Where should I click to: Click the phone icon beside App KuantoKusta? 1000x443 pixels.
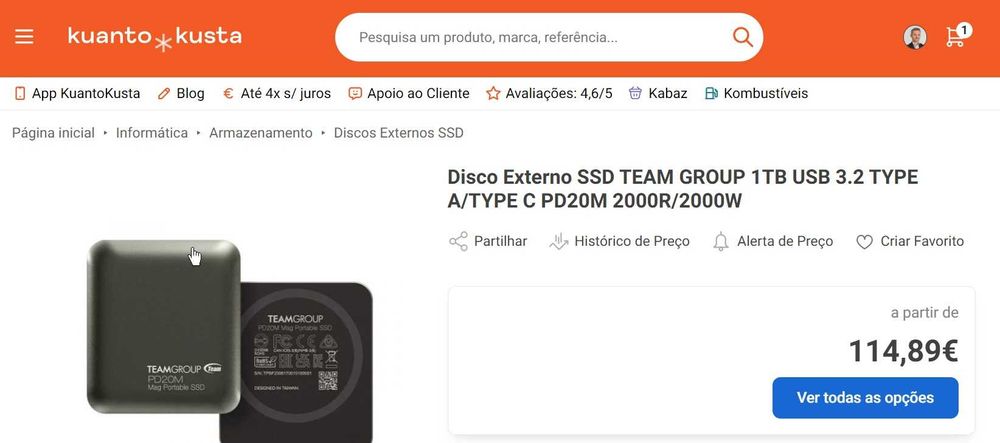tap(20, 94)
